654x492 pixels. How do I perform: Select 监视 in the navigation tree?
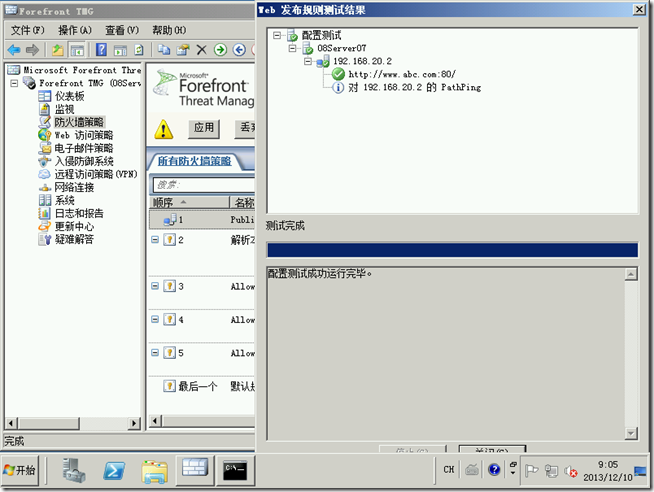coord(64,109)
